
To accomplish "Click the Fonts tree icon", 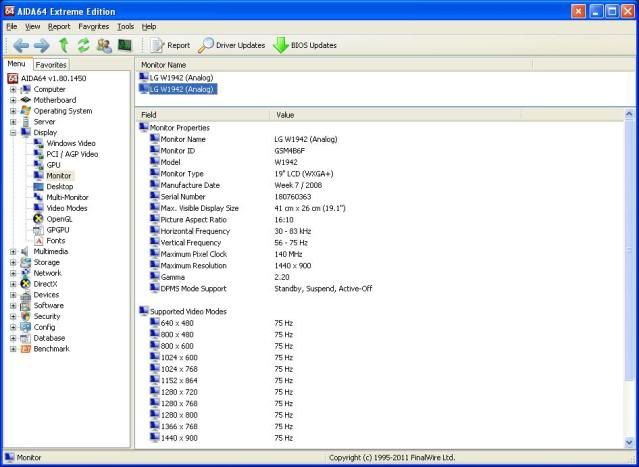I will click(x=38, y=241).
